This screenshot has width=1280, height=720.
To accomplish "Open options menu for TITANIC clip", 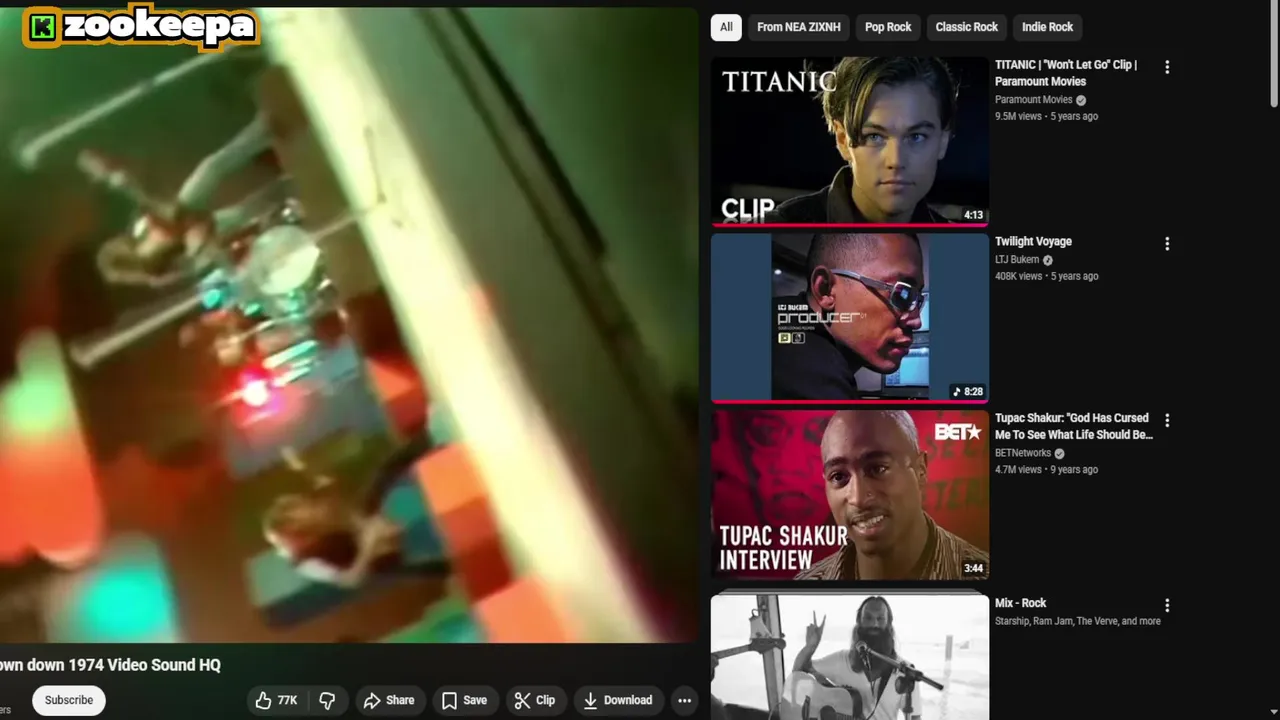I will pos(1167,67).
